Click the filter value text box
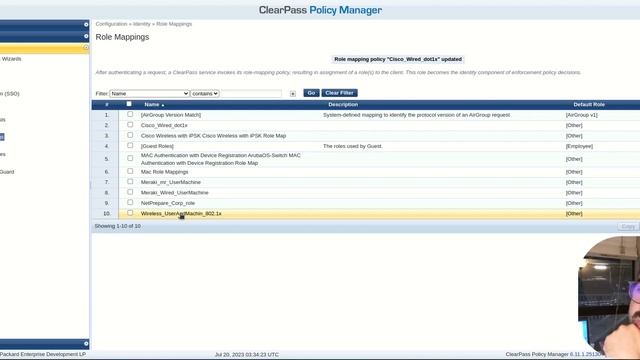The height and width of the screenshot is (360, 640). pos(251,93)
